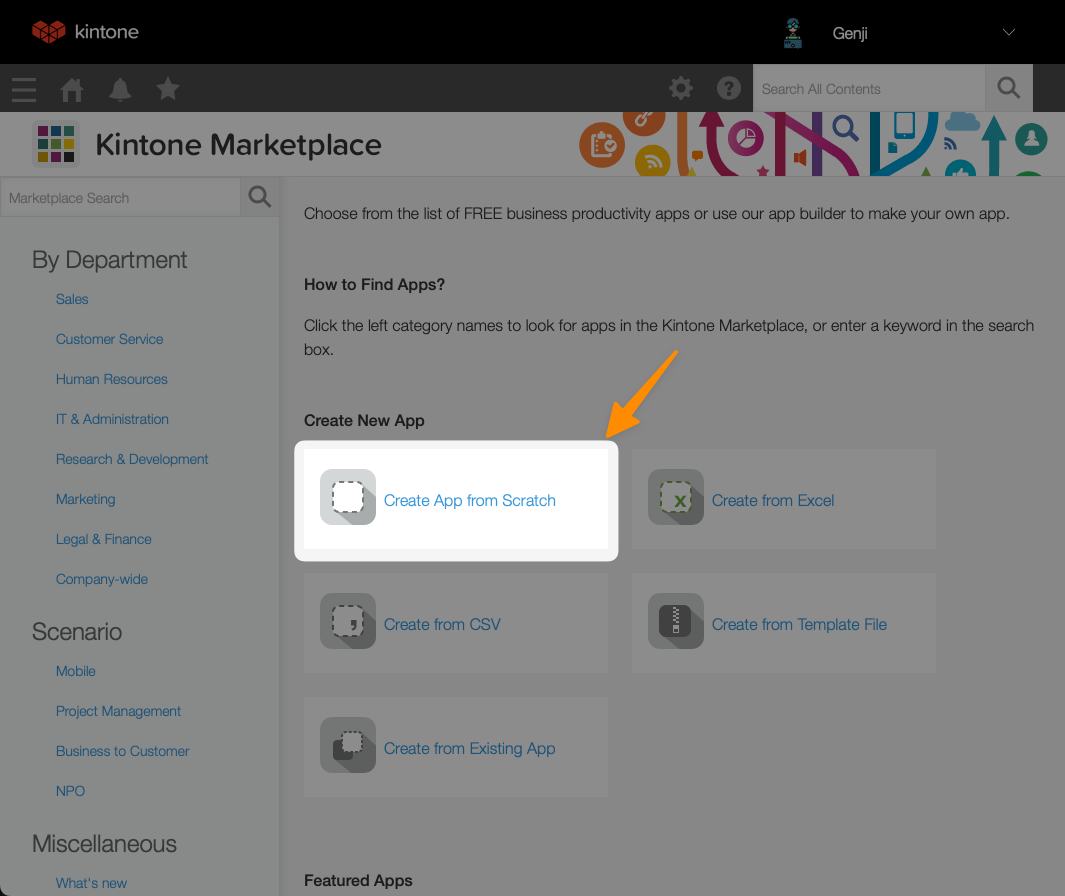This screenshot has width=1065, height=896.
Task: Click the By Department heading
Action: click(109, 259)
